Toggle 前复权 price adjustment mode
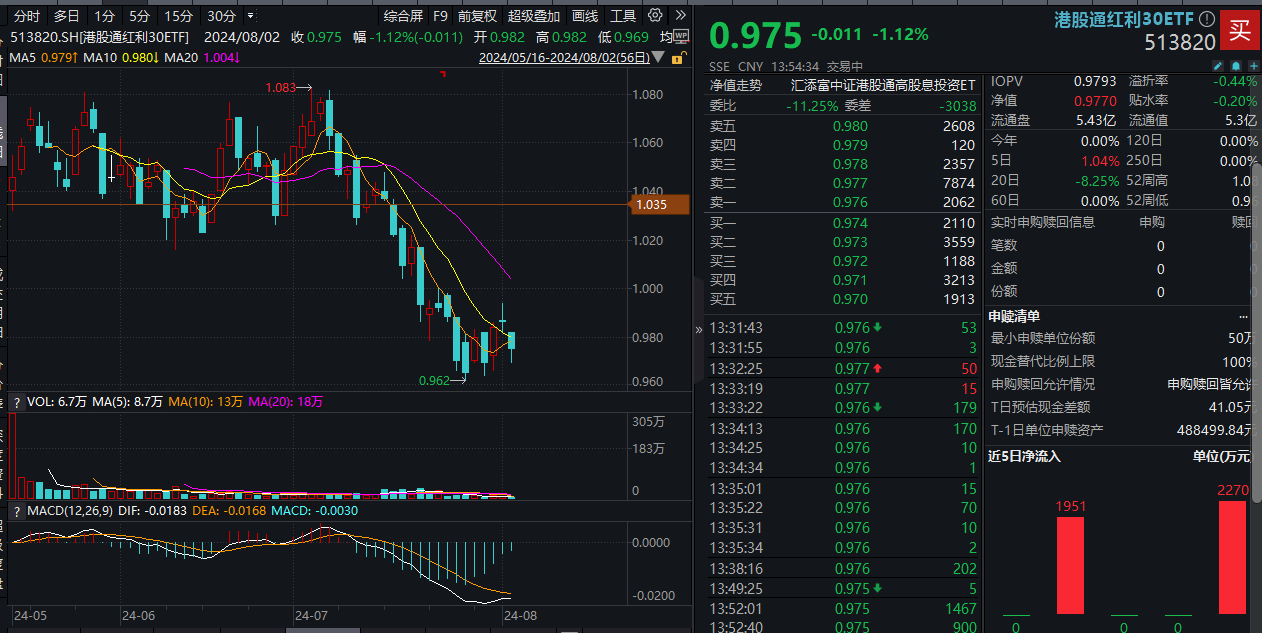Screen dimensions: 1262x633 pyautogui.click(x=475, y=15)
